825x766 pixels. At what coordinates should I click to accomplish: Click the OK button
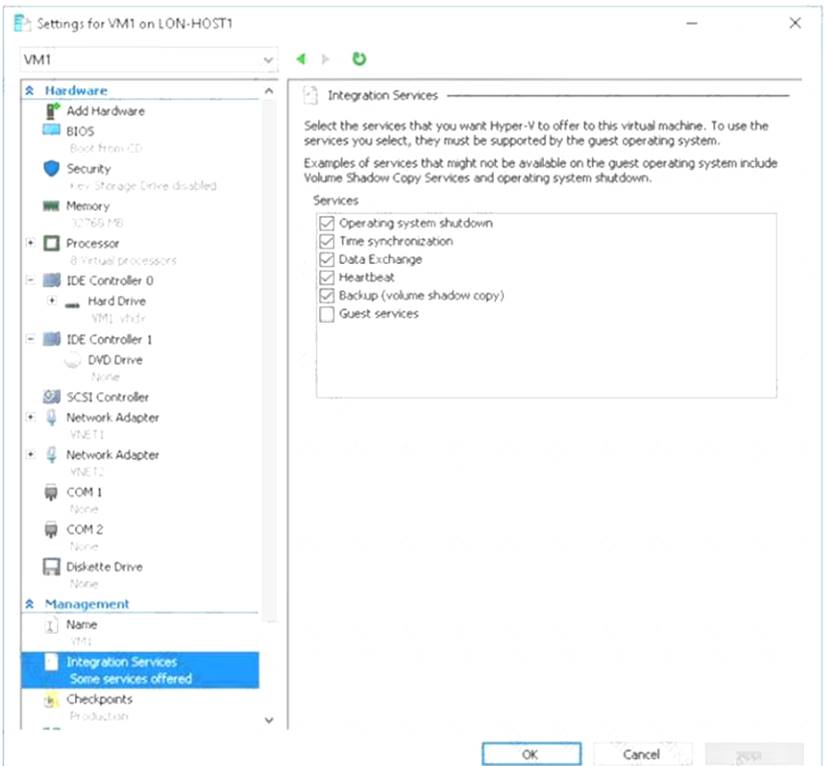pyautogui.click(x=531, y=754)
